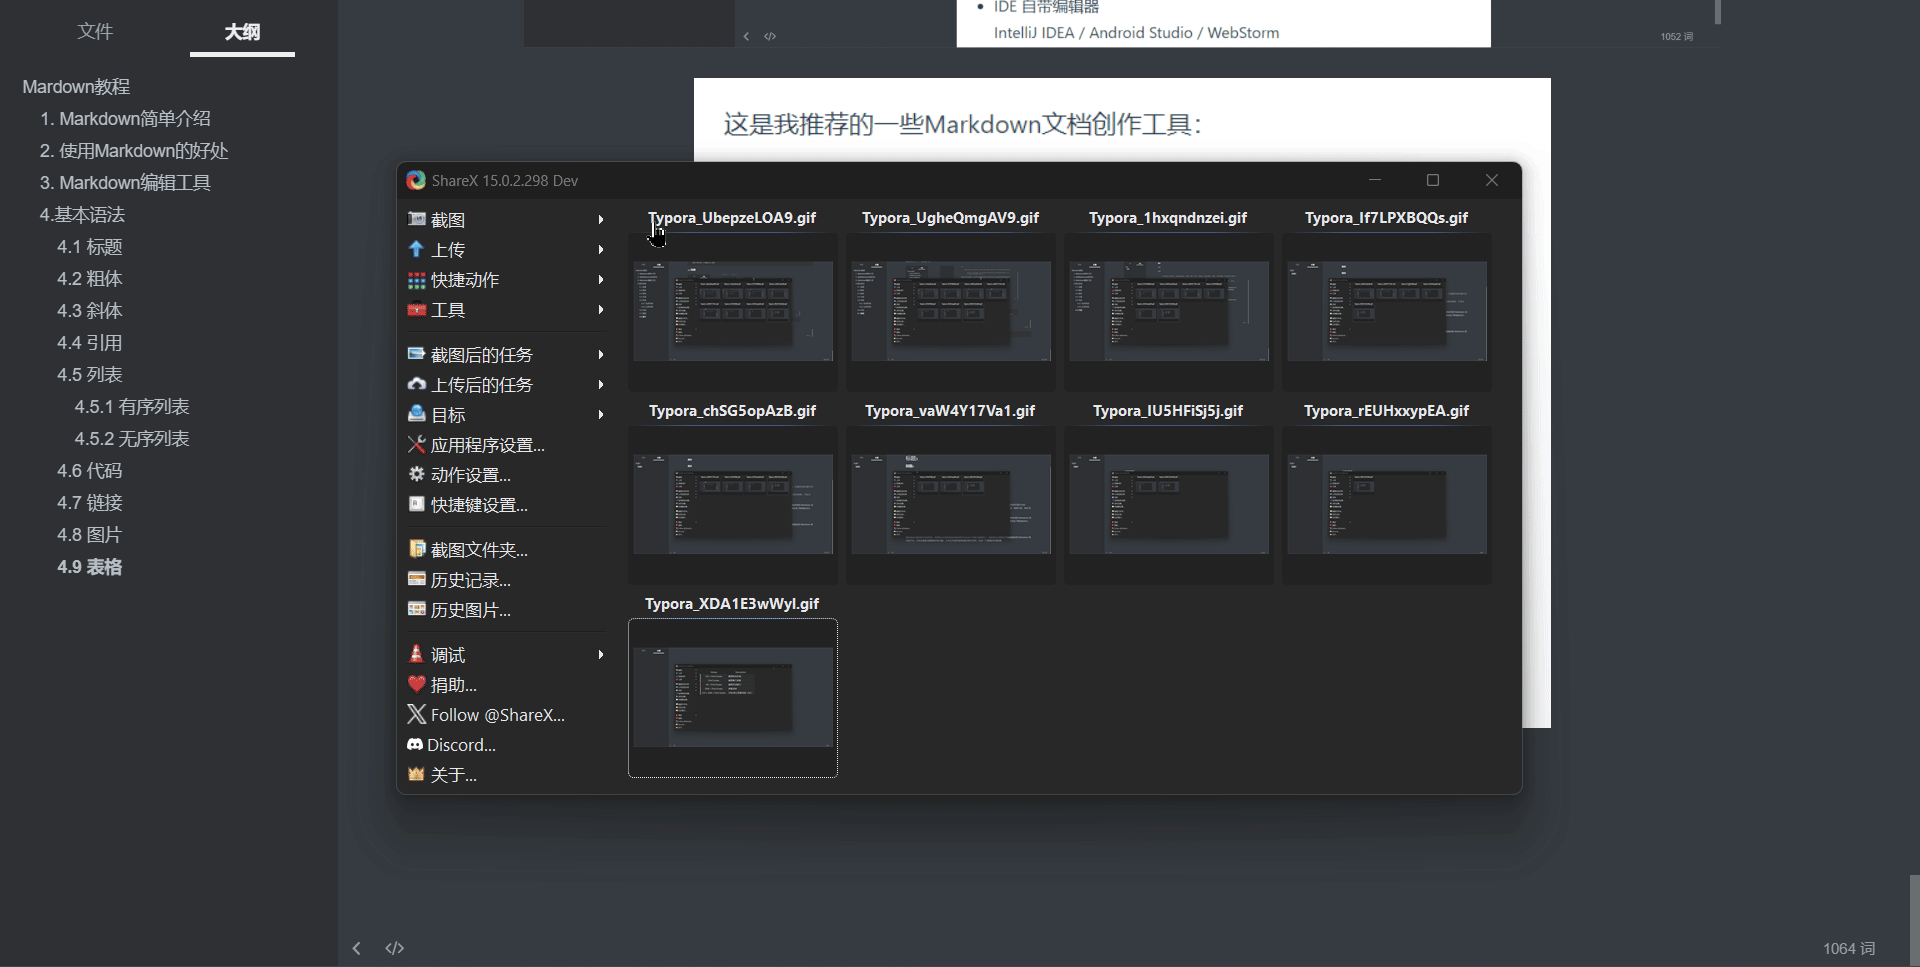1920x967 pixels.
Task: Click the Discord logo icon
Action: 415,744
